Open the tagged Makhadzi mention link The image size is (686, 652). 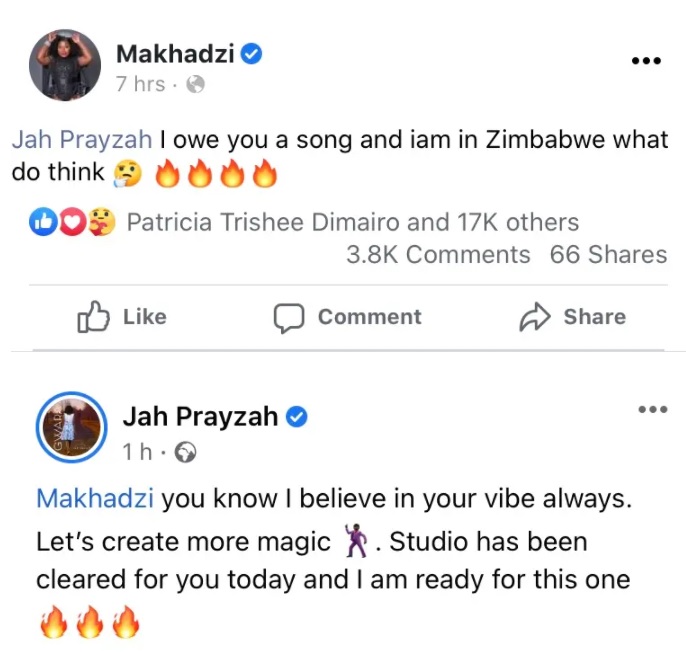coord(95,498)
